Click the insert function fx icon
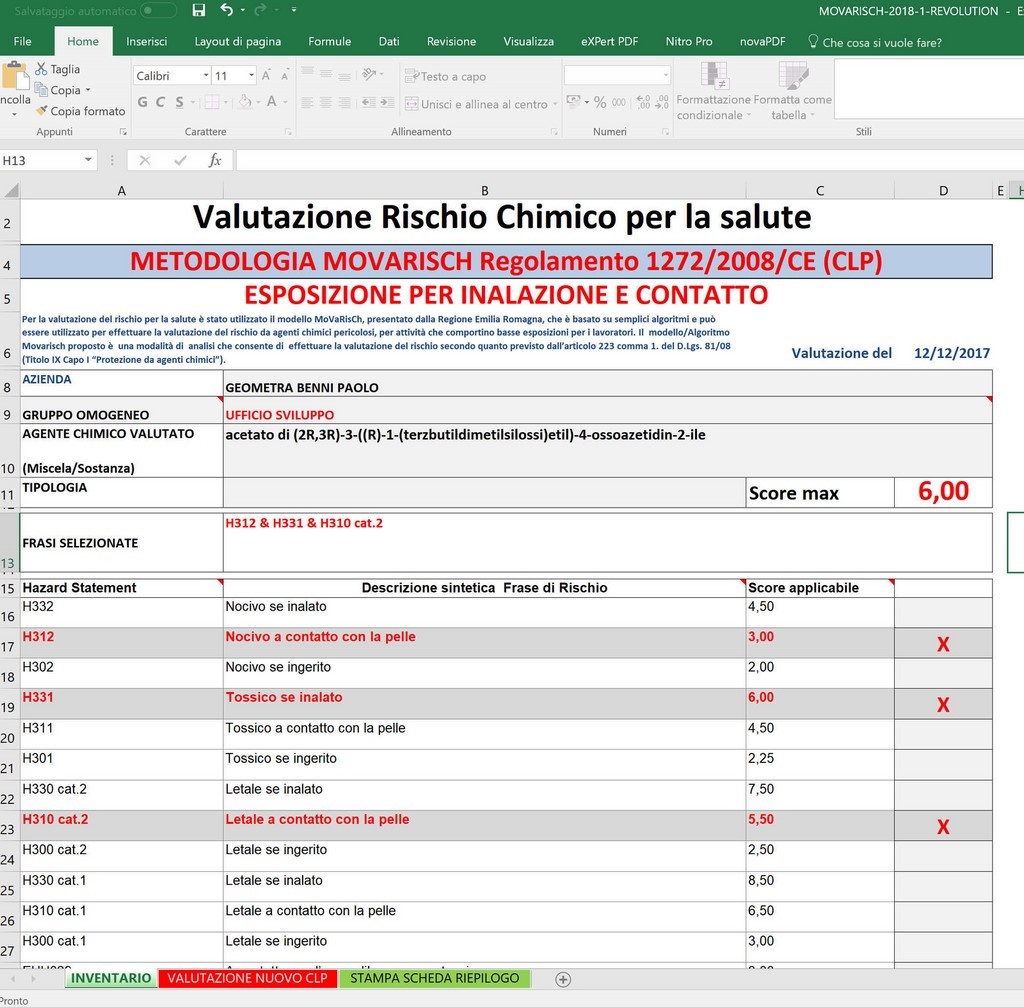 click(215, 160)
